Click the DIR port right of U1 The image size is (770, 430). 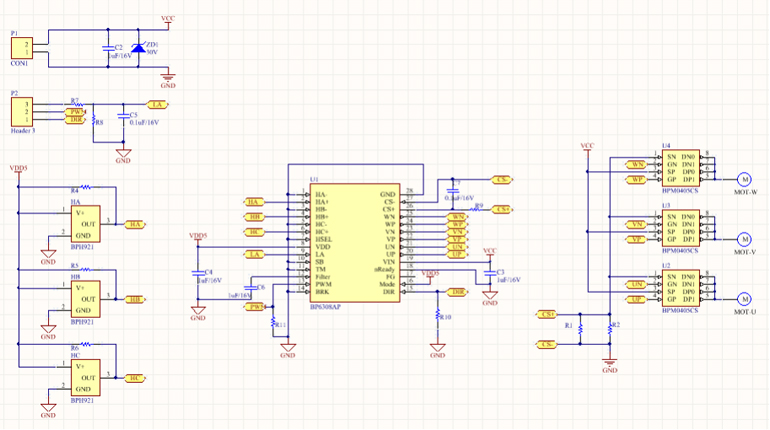[x=456, y=292]
